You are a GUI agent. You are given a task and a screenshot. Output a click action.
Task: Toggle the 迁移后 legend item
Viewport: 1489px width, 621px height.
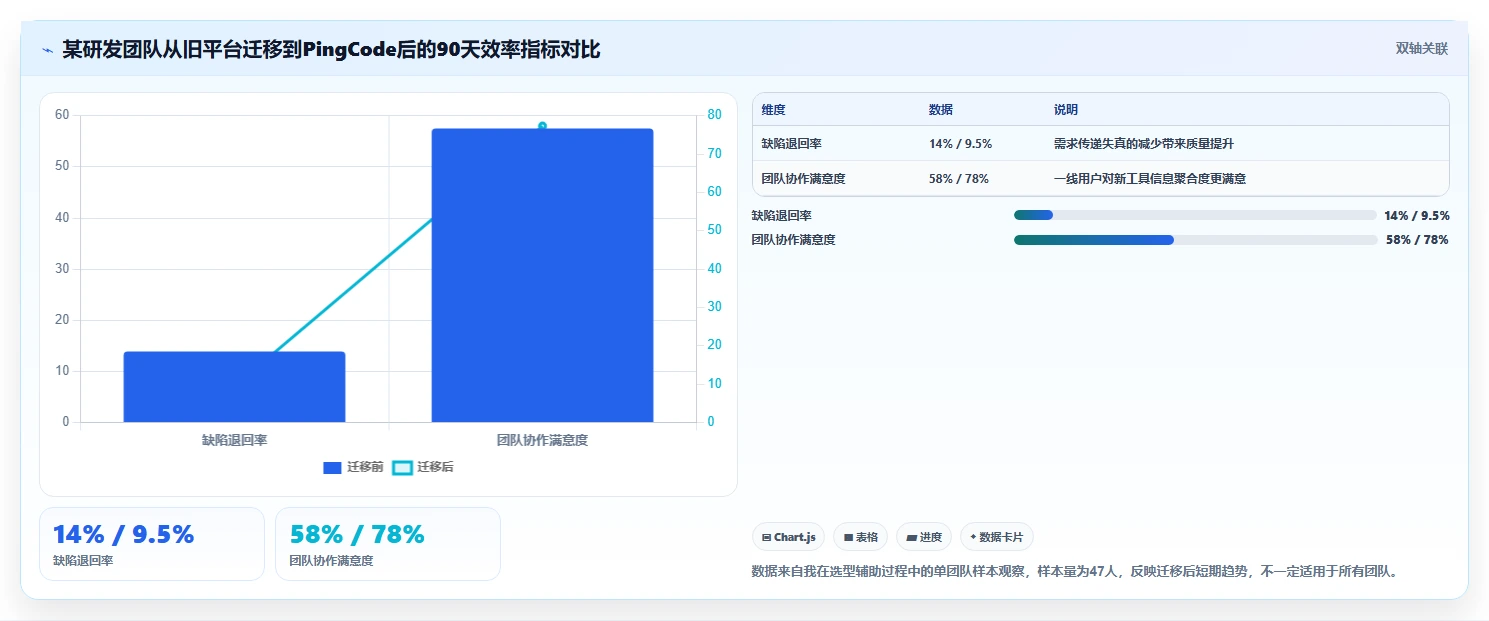(423, 467)
